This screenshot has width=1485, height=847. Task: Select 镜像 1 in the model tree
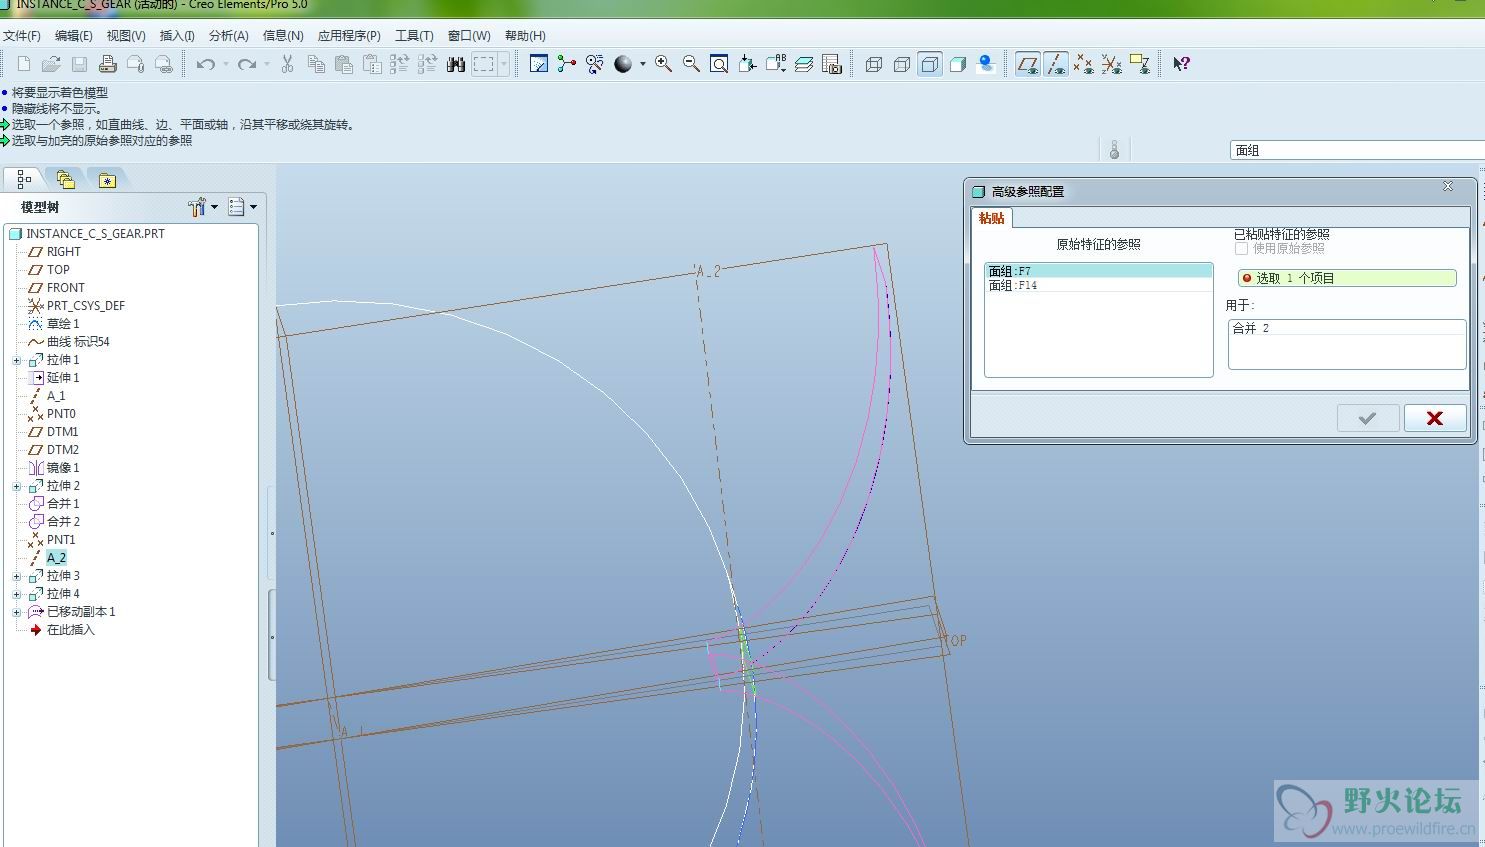[x=62, y=468]
